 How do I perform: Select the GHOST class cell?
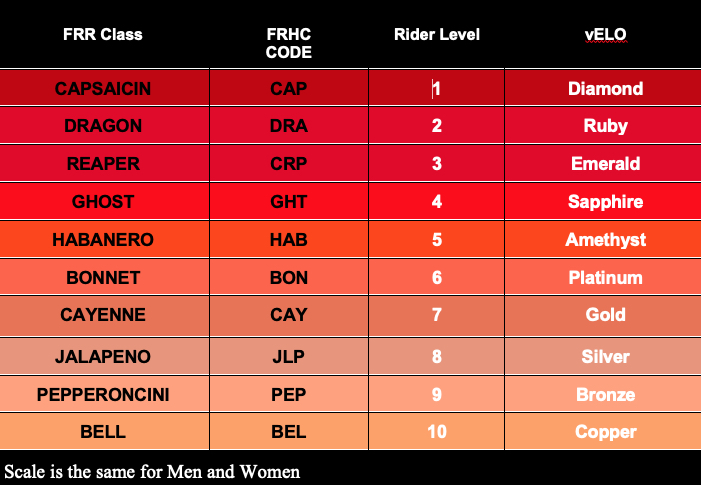[x=103, y=202]
